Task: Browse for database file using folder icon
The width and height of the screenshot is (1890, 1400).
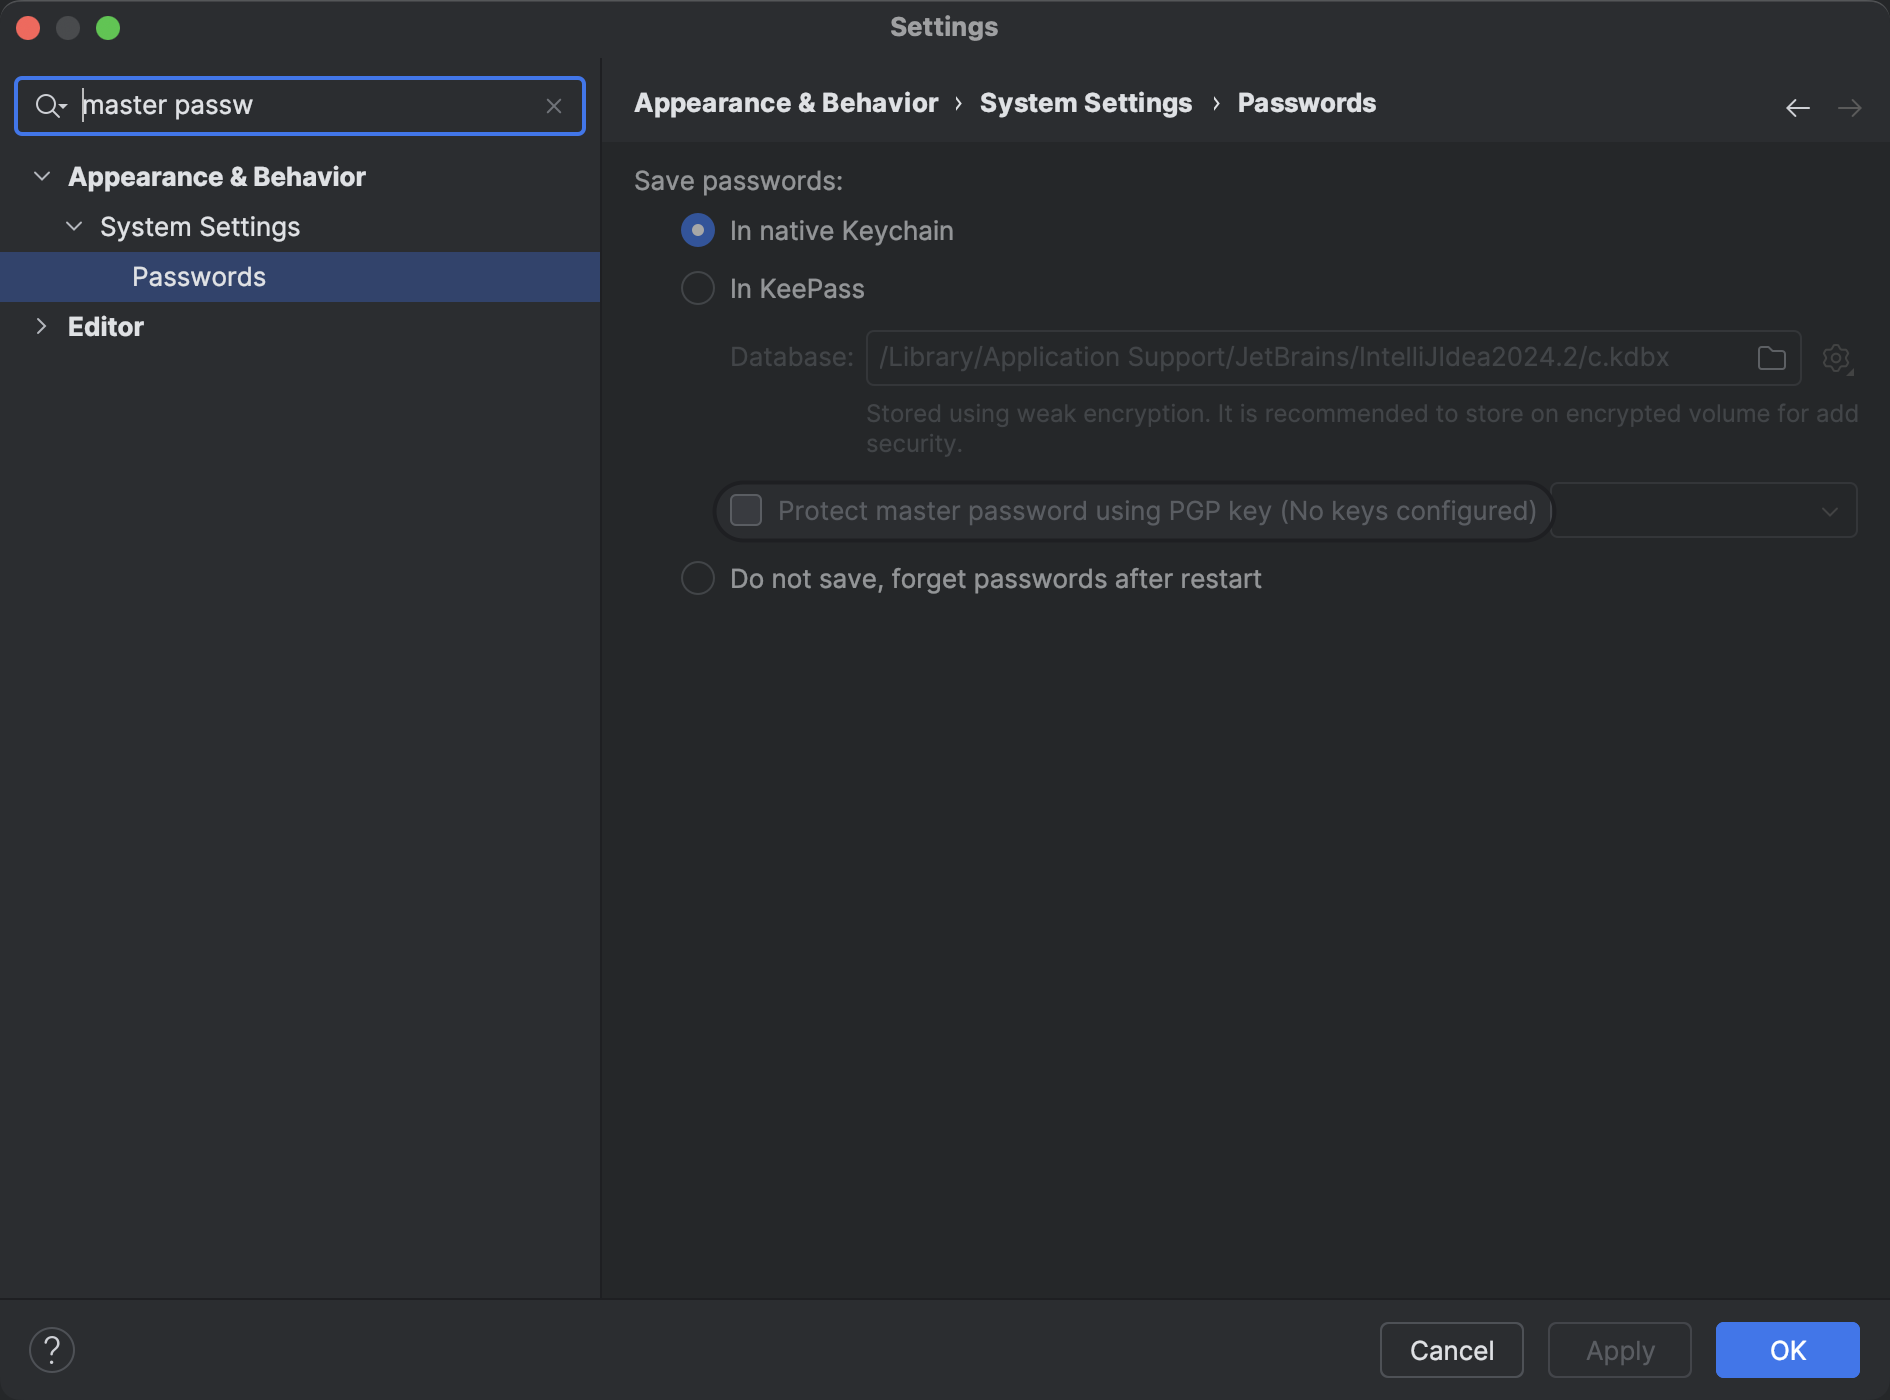Action: pyautogui.click(x=1771, y=358)
